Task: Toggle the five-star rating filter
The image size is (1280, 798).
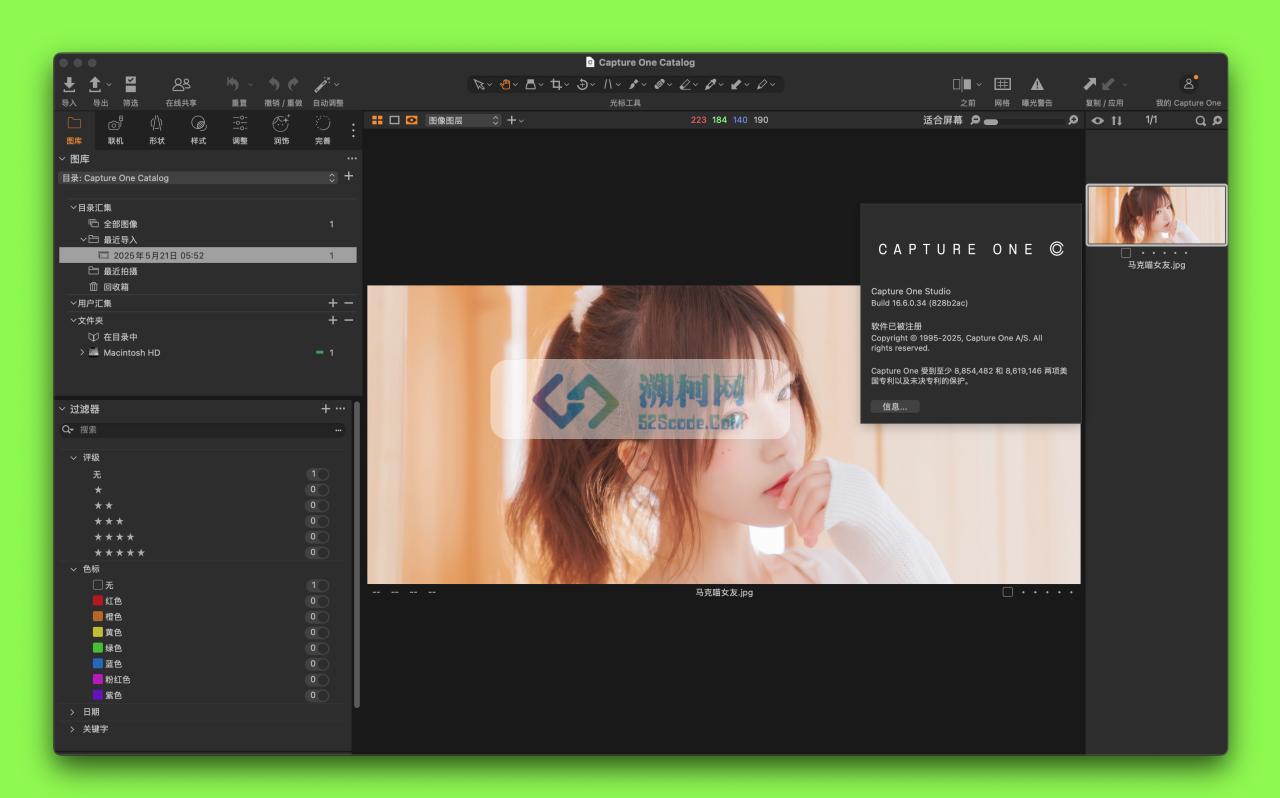Action: point(317,553)
